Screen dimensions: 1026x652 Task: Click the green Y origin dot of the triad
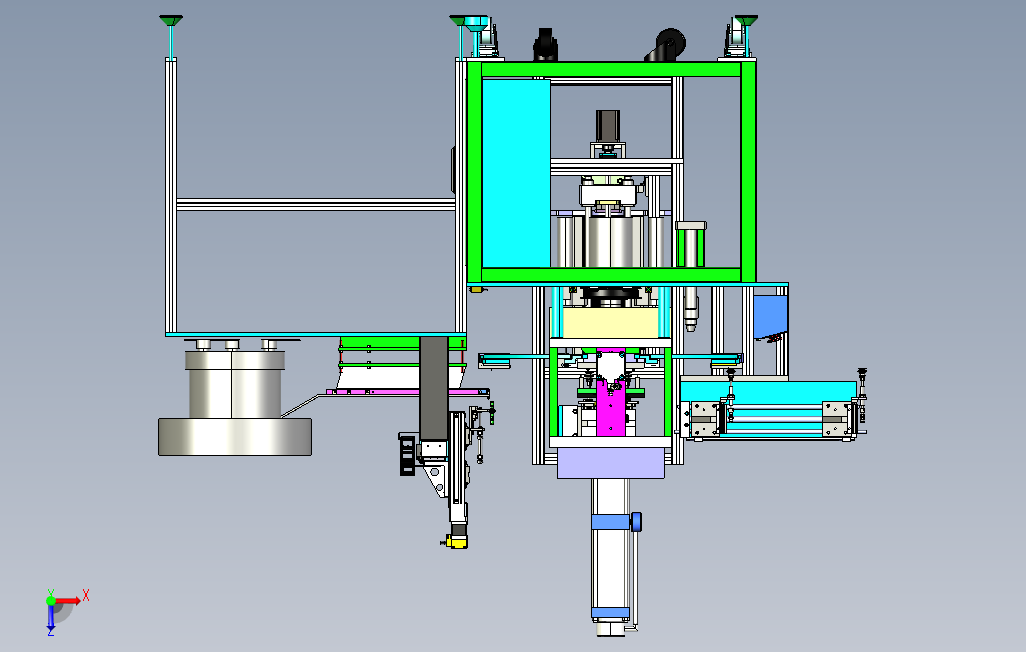point(51,600)
